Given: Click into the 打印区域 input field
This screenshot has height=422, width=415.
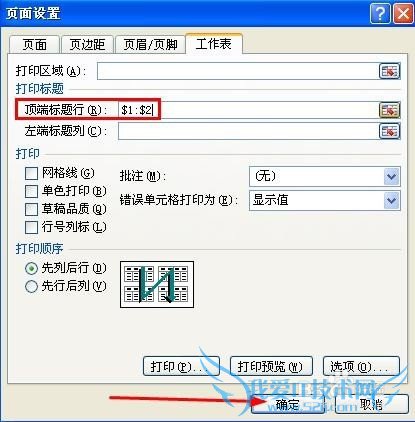Looking at the screenshot, I should (238, 71).
